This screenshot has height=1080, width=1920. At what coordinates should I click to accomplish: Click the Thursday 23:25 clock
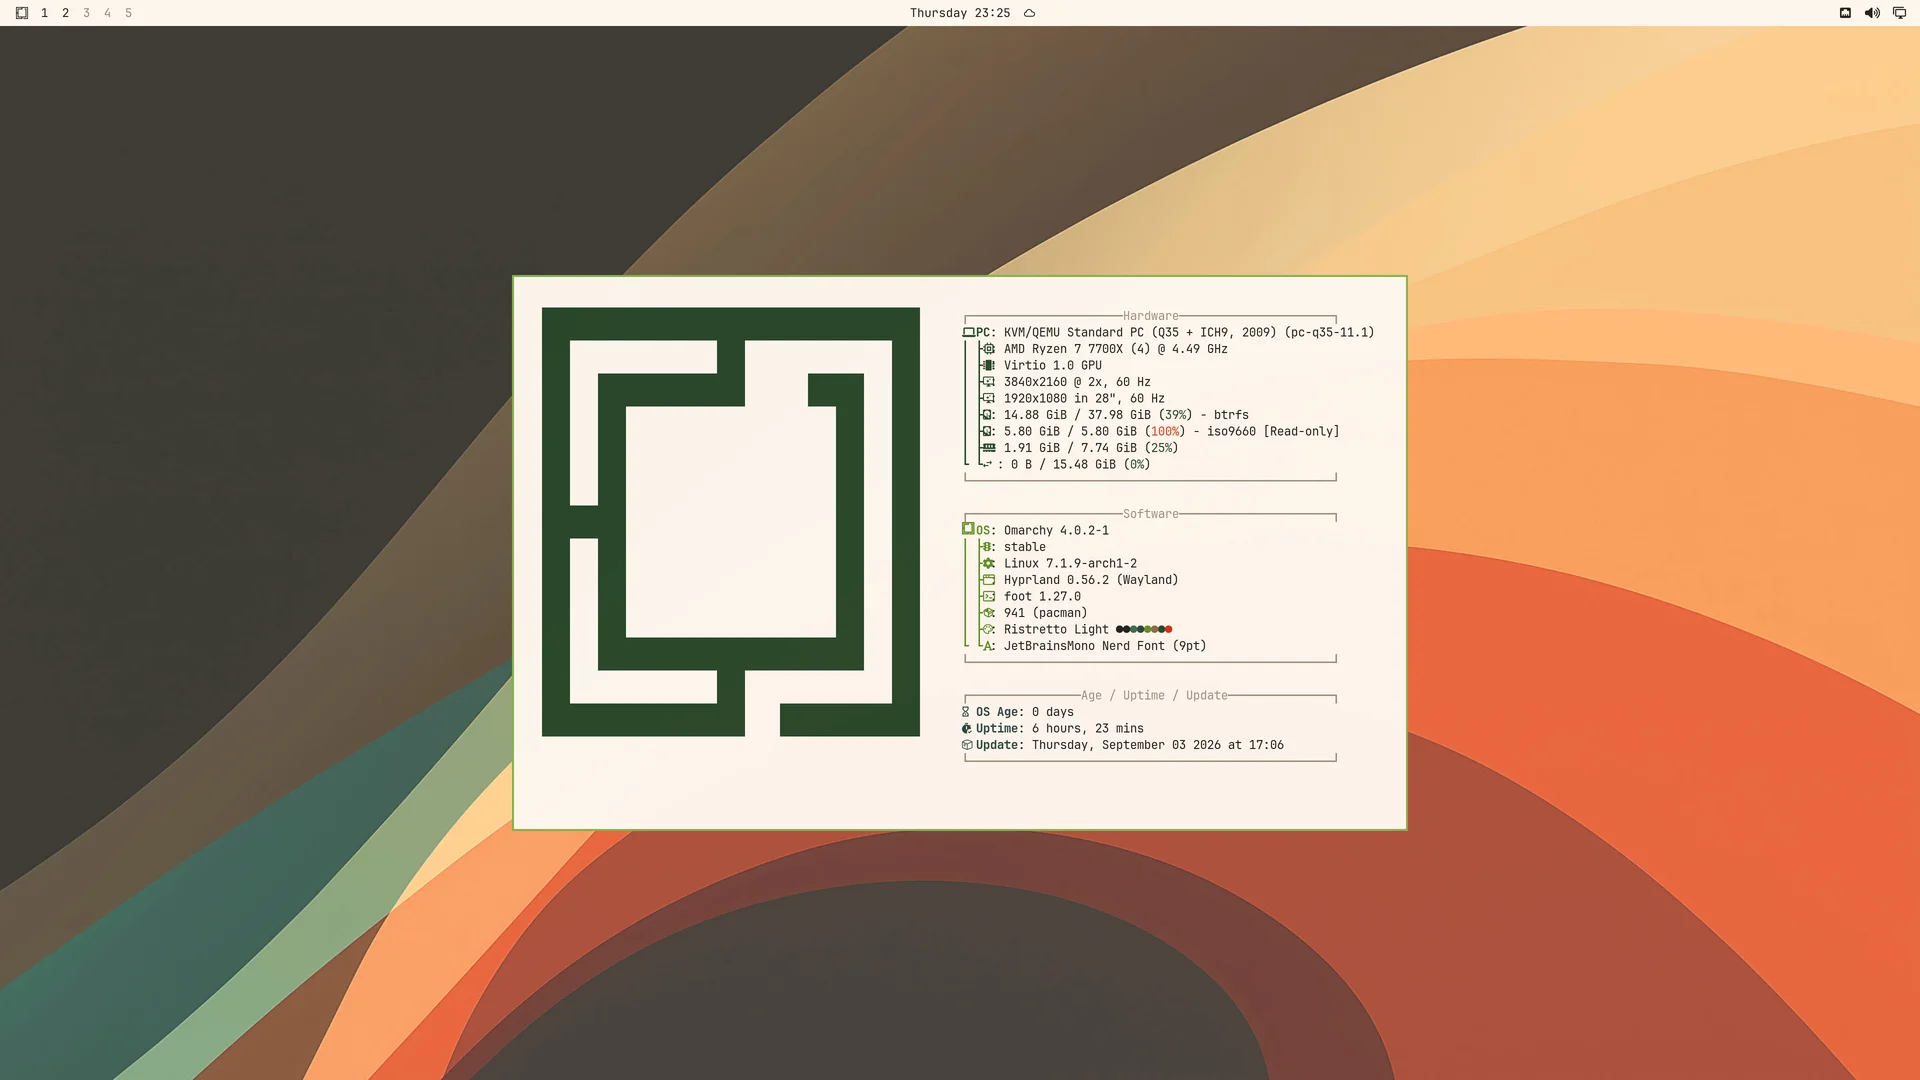[x=959, y=13]
